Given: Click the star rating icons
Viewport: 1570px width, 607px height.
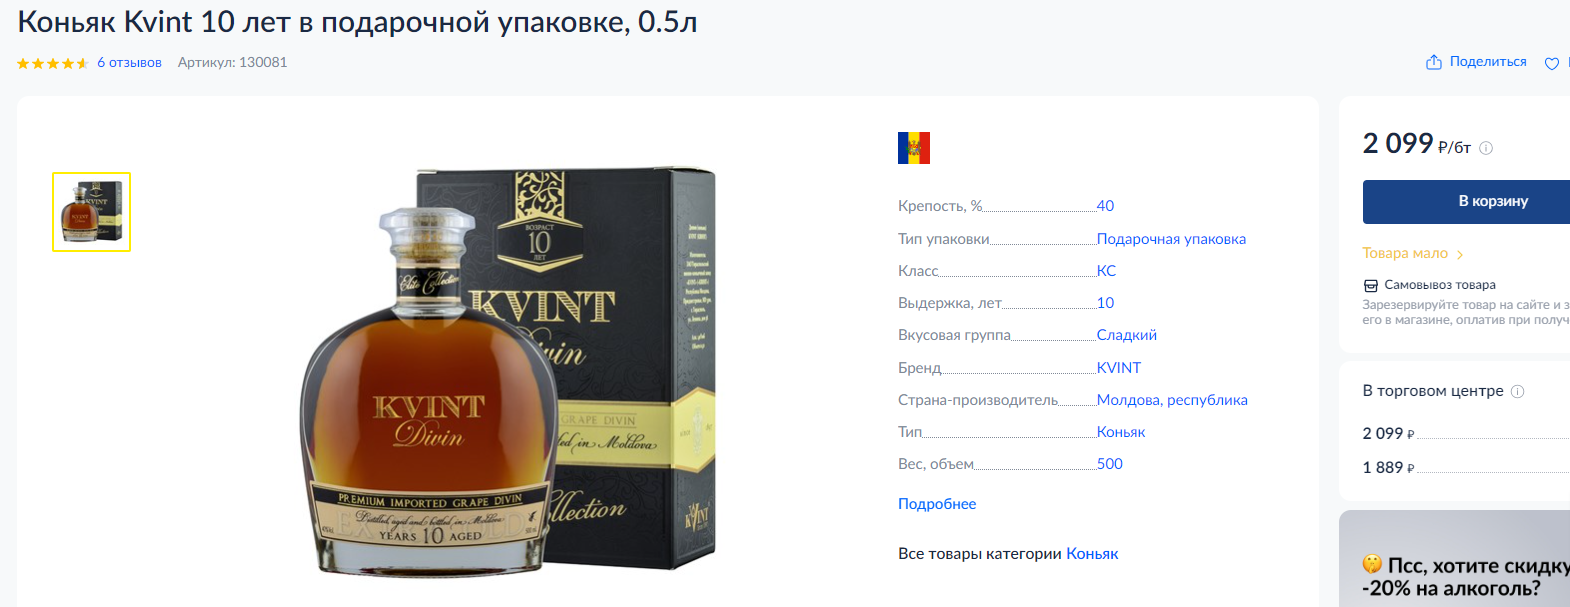Looking at the screenshot, I should 53,63.
